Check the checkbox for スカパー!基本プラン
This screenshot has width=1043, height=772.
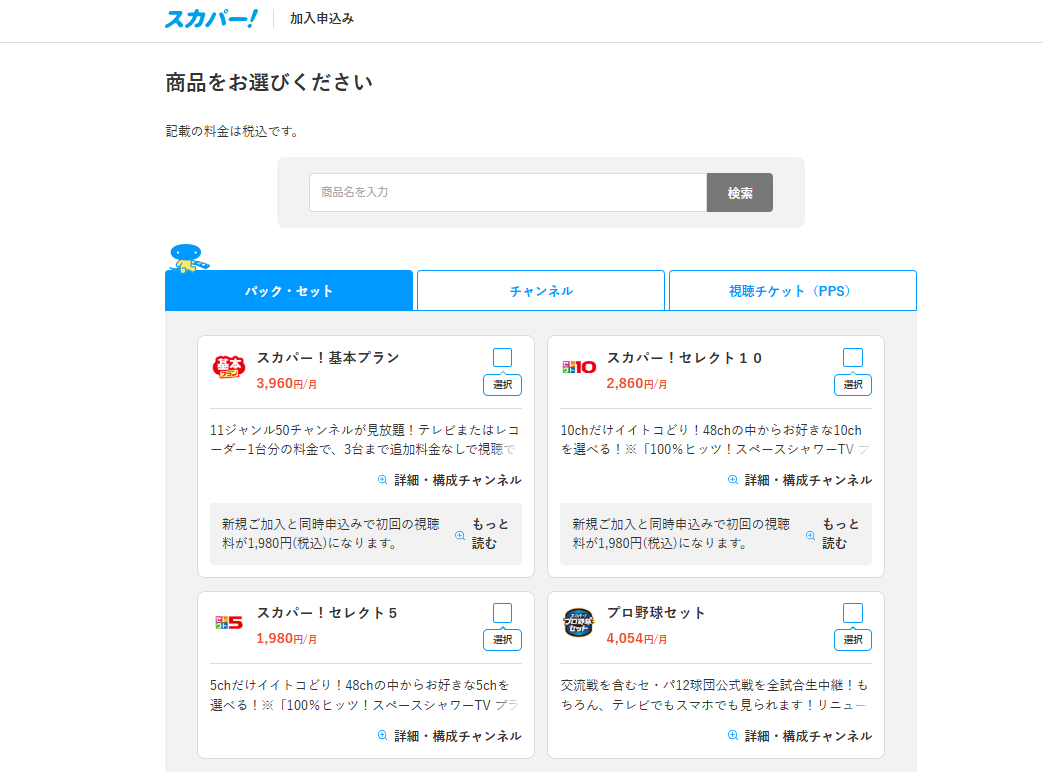[x=502, y=358]
